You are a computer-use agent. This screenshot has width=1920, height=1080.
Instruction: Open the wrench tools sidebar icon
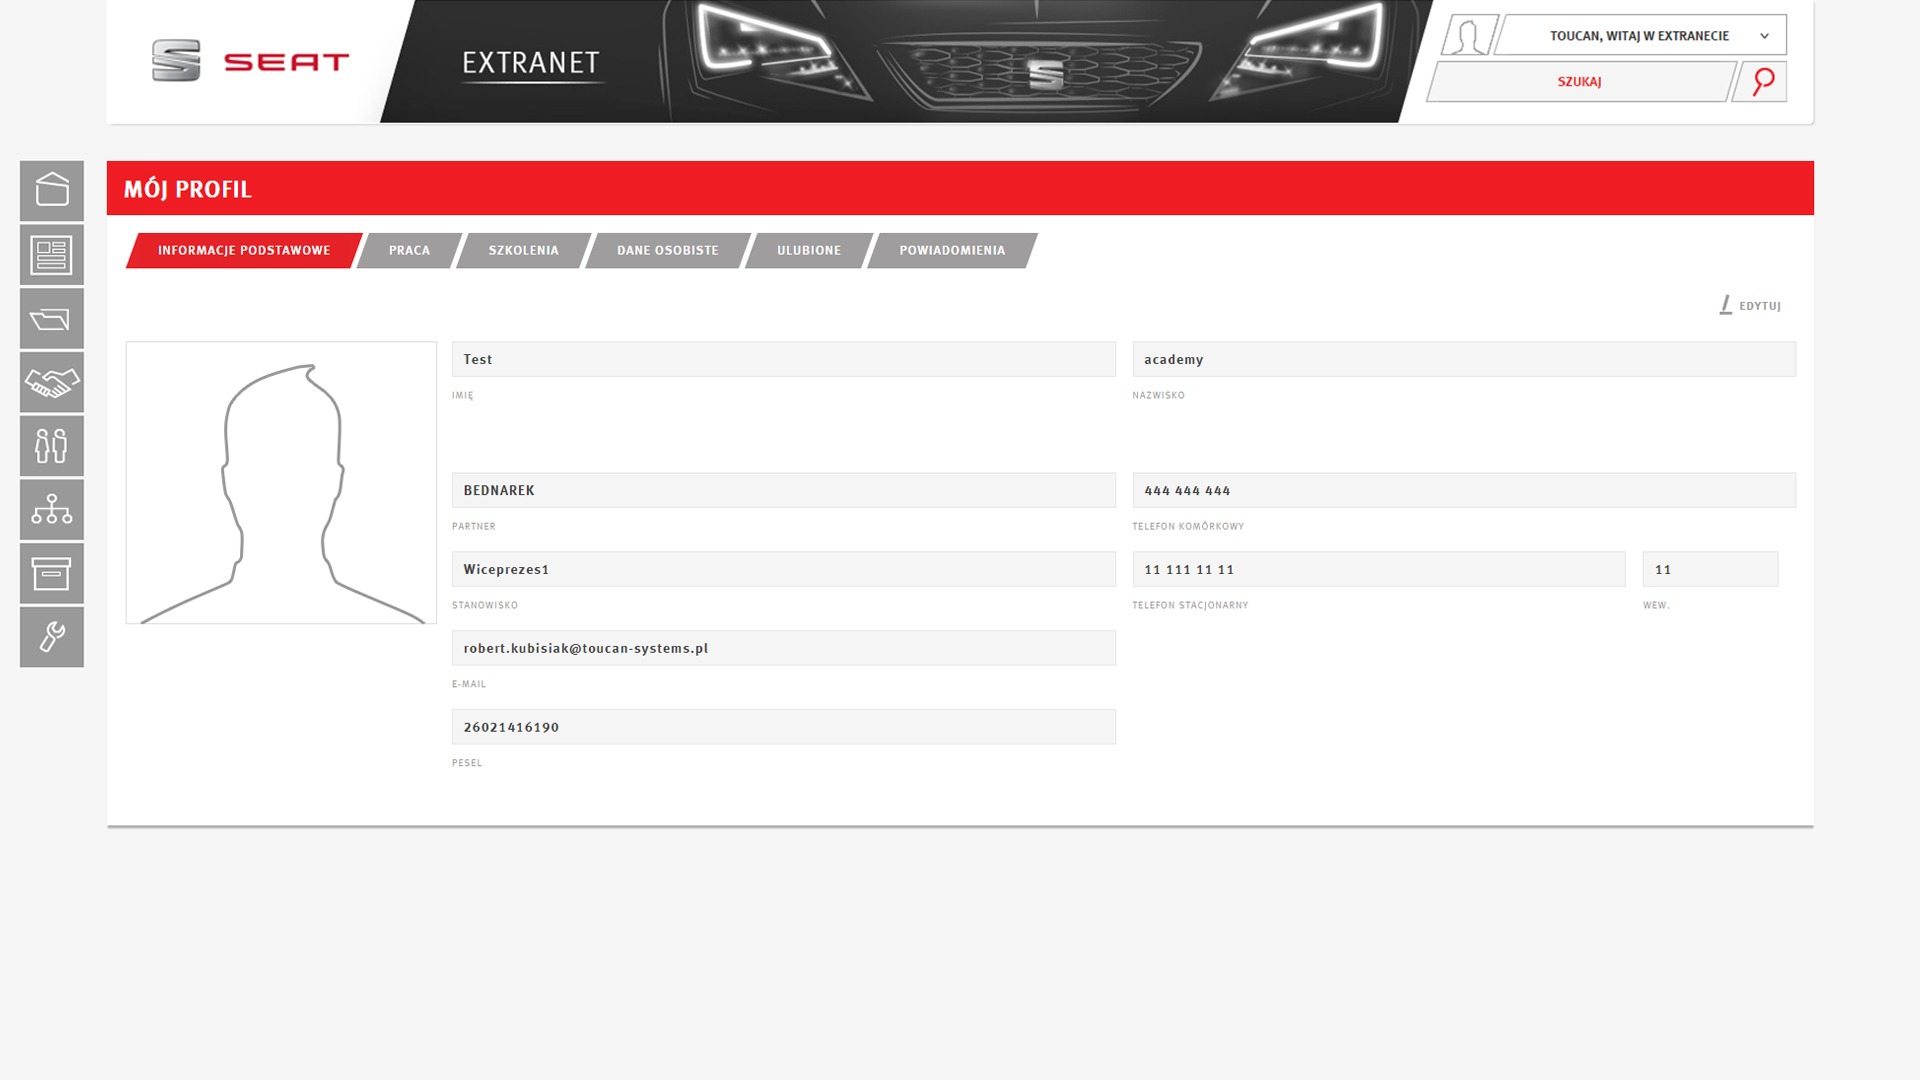pos(52,637)
